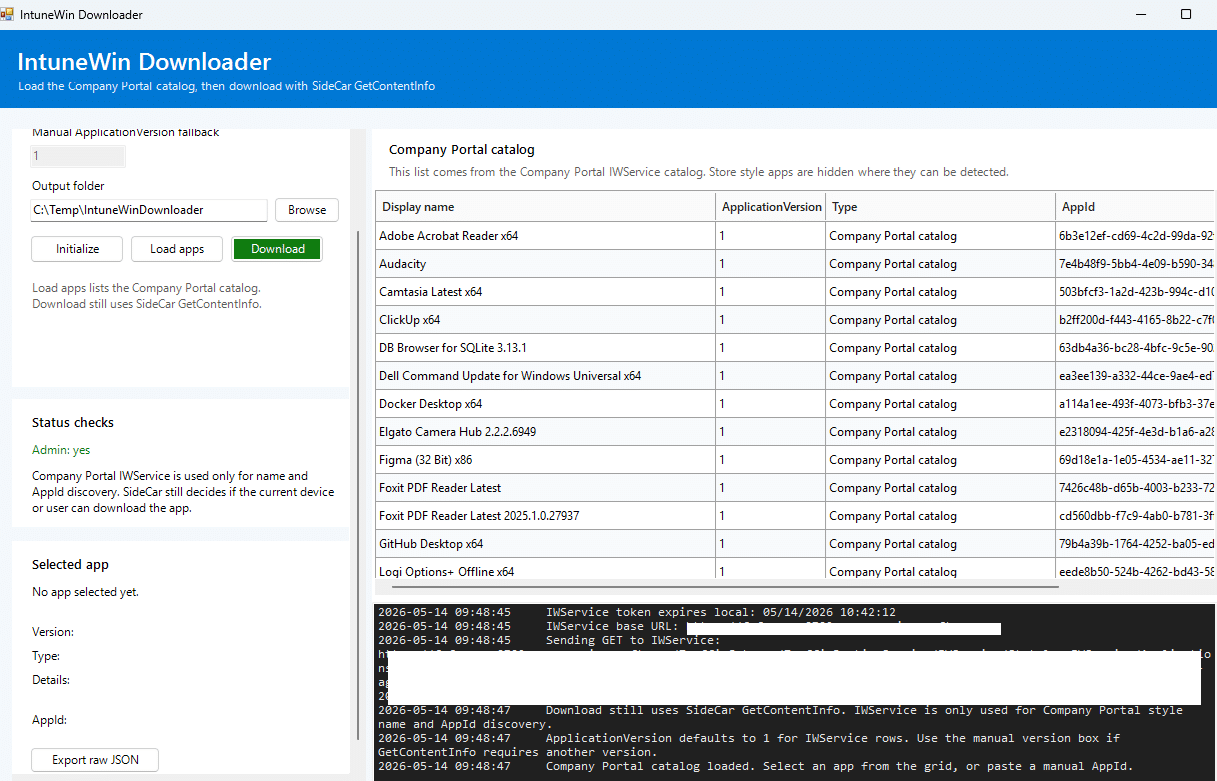
Task: Sort the grid by ApplicationVersion column header
Action: (771, 207)
